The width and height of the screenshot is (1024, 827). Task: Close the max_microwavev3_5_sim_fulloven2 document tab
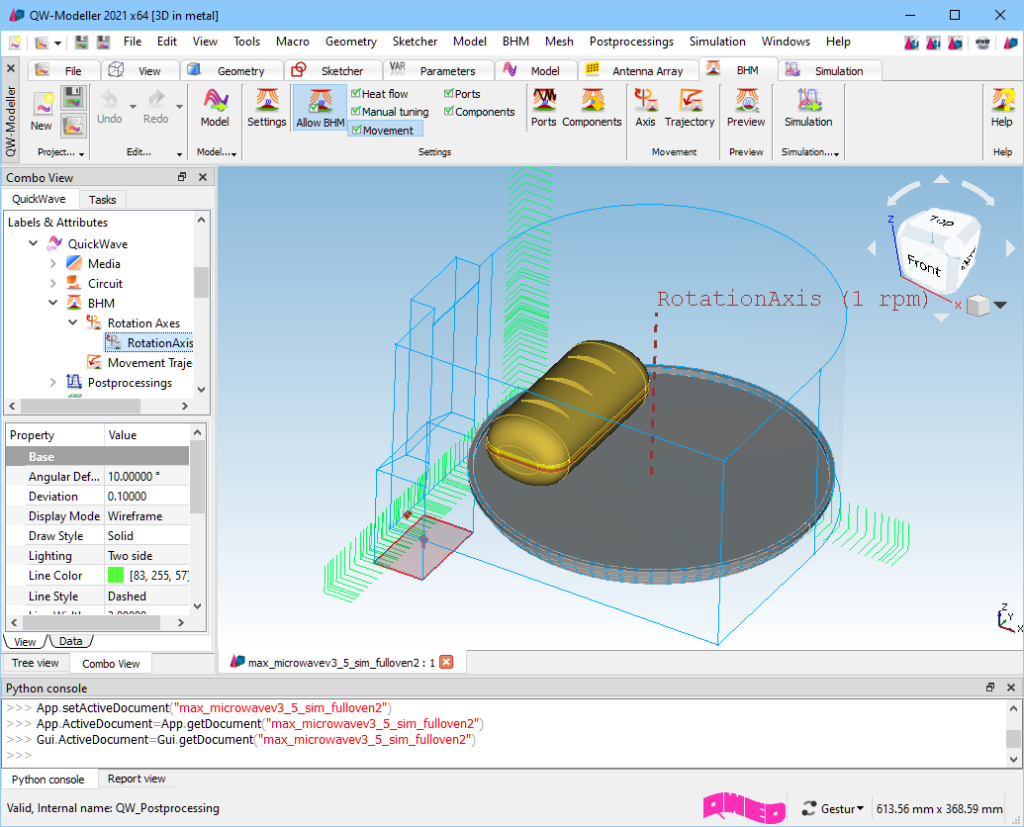(446, 662)
